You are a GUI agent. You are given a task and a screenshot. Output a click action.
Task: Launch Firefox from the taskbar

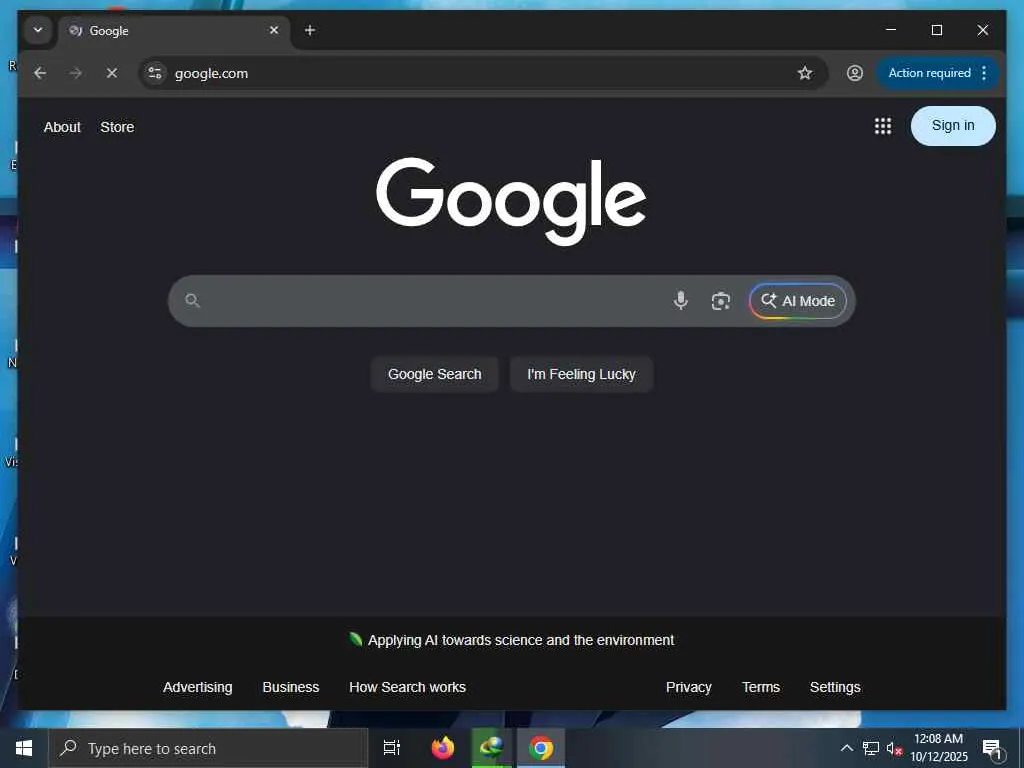point(443,748)
